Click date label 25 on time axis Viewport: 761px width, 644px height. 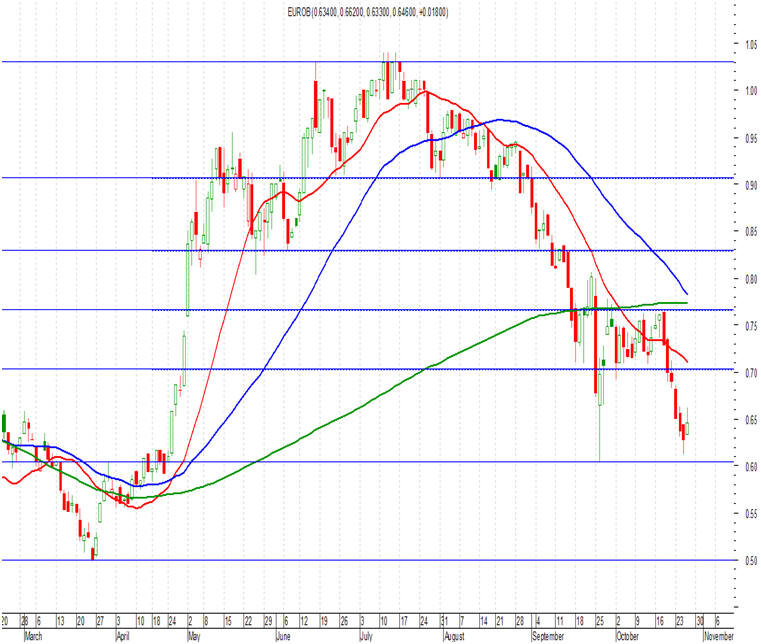click(600, 621)
